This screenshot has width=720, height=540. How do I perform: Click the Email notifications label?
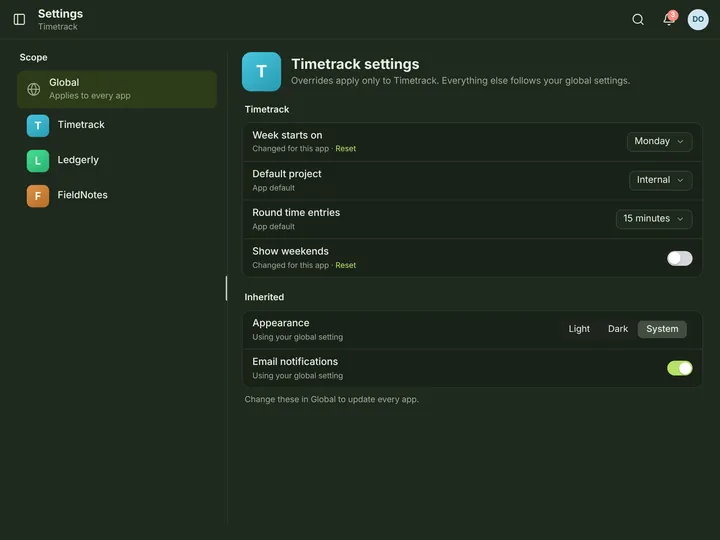coord(295,361)
